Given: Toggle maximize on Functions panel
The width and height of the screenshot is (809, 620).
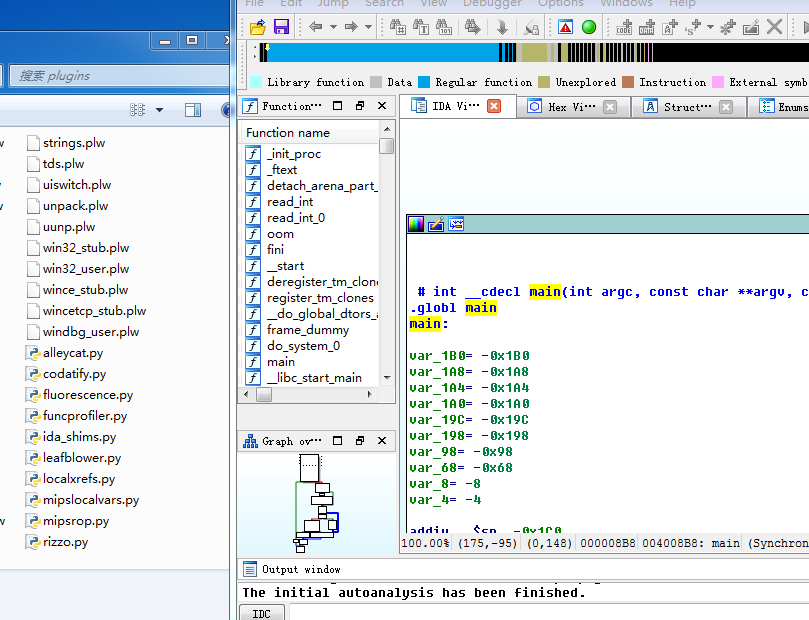Looking at the screenshot, I should (337, 106).
